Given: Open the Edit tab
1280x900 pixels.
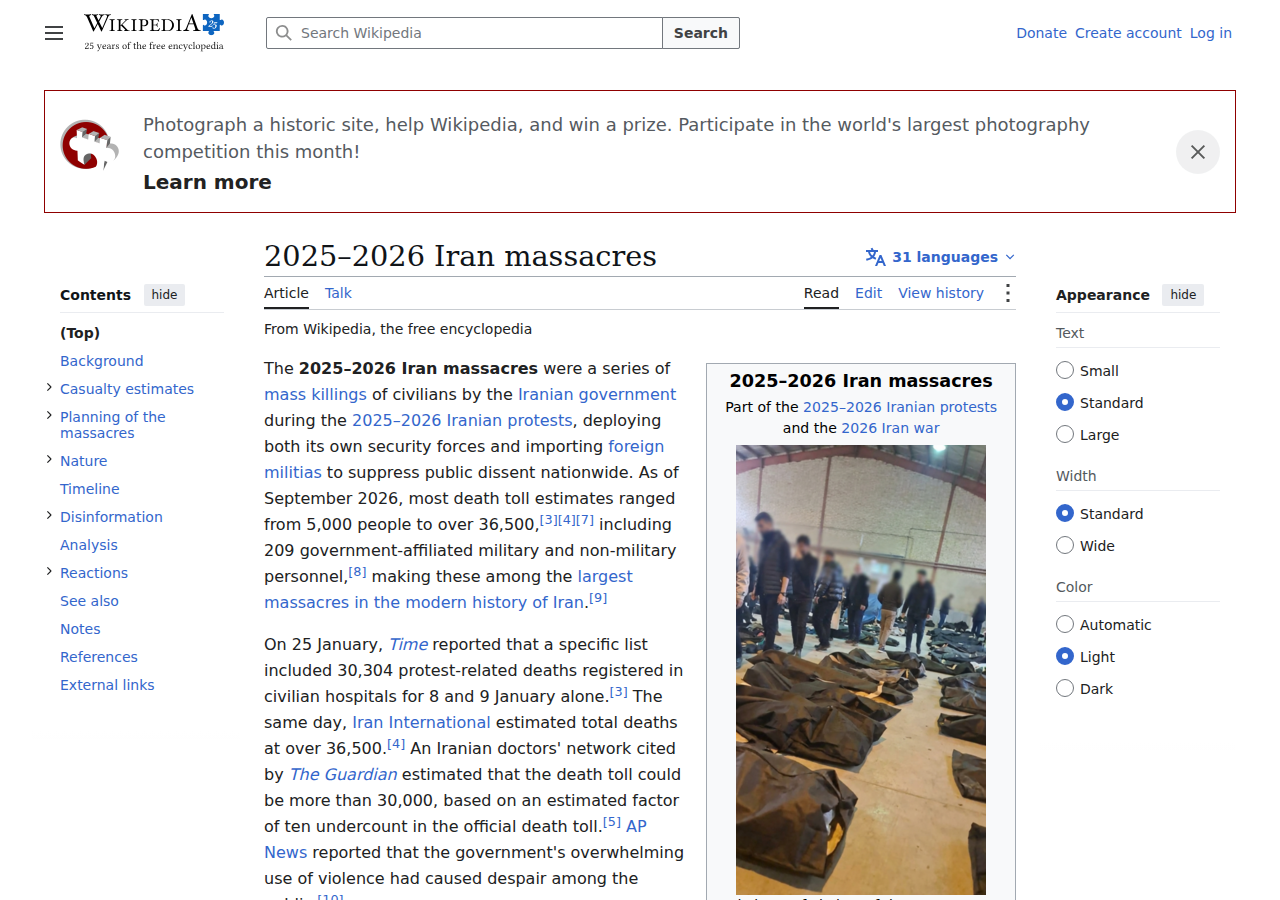Looking at the screenshot, I should (x=868, y=293).
